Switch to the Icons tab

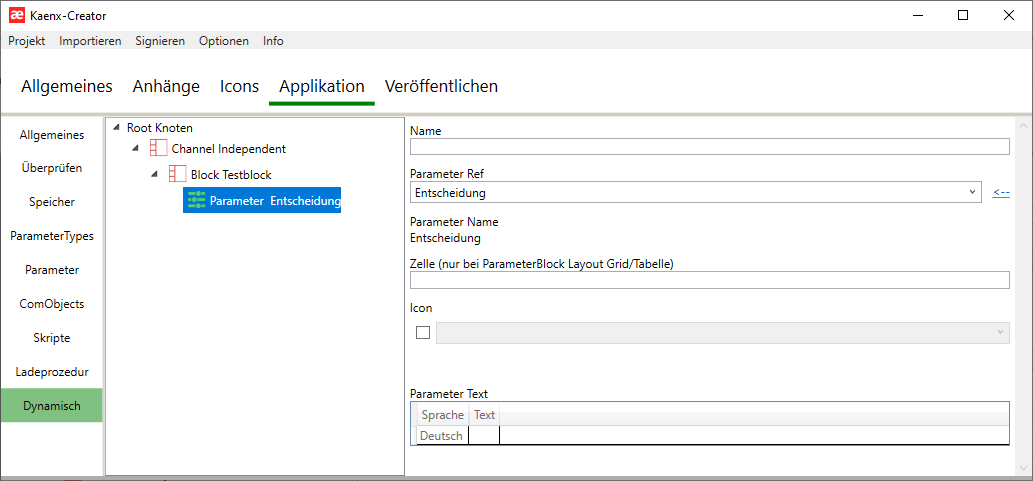coord(239,86)
